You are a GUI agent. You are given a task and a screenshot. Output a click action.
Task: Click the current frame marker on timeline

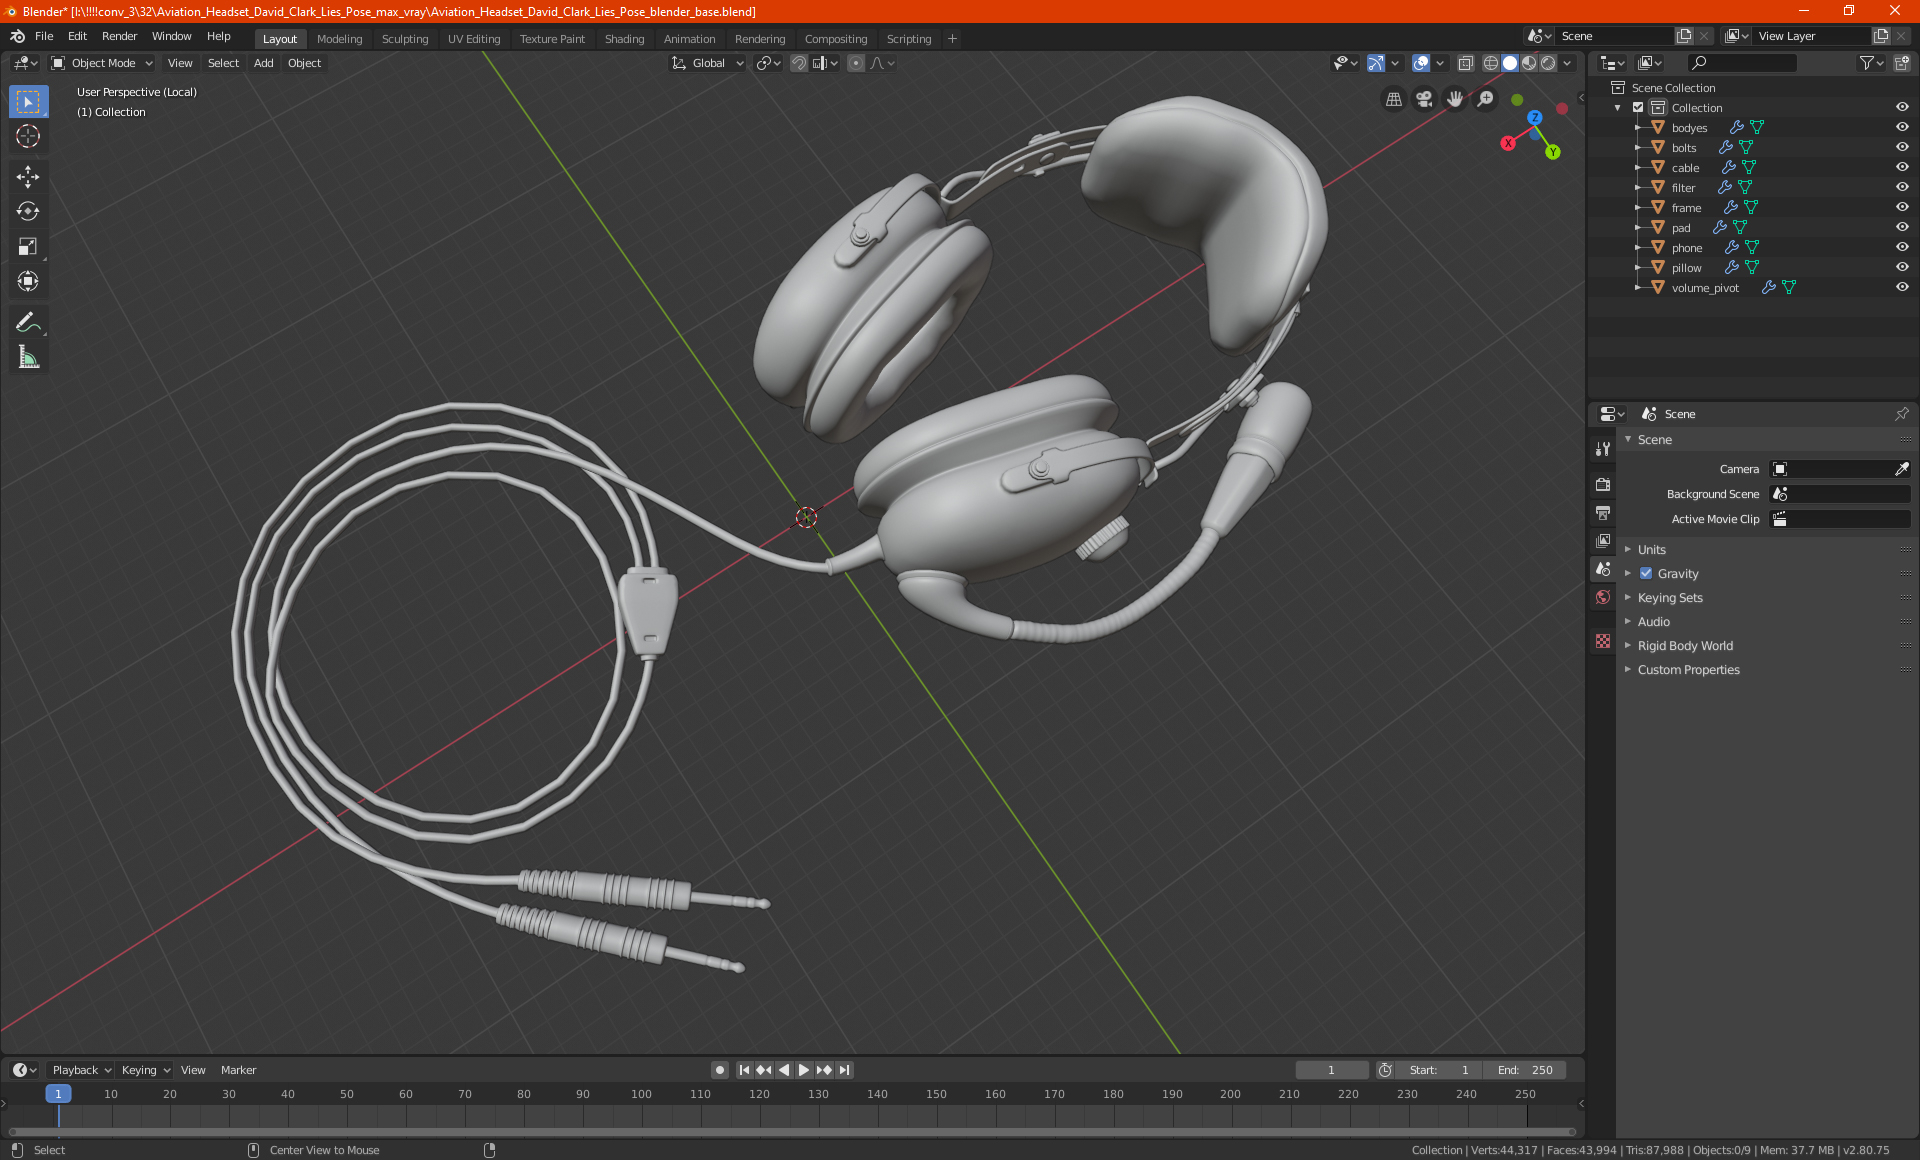click(x=58, y=1094)
